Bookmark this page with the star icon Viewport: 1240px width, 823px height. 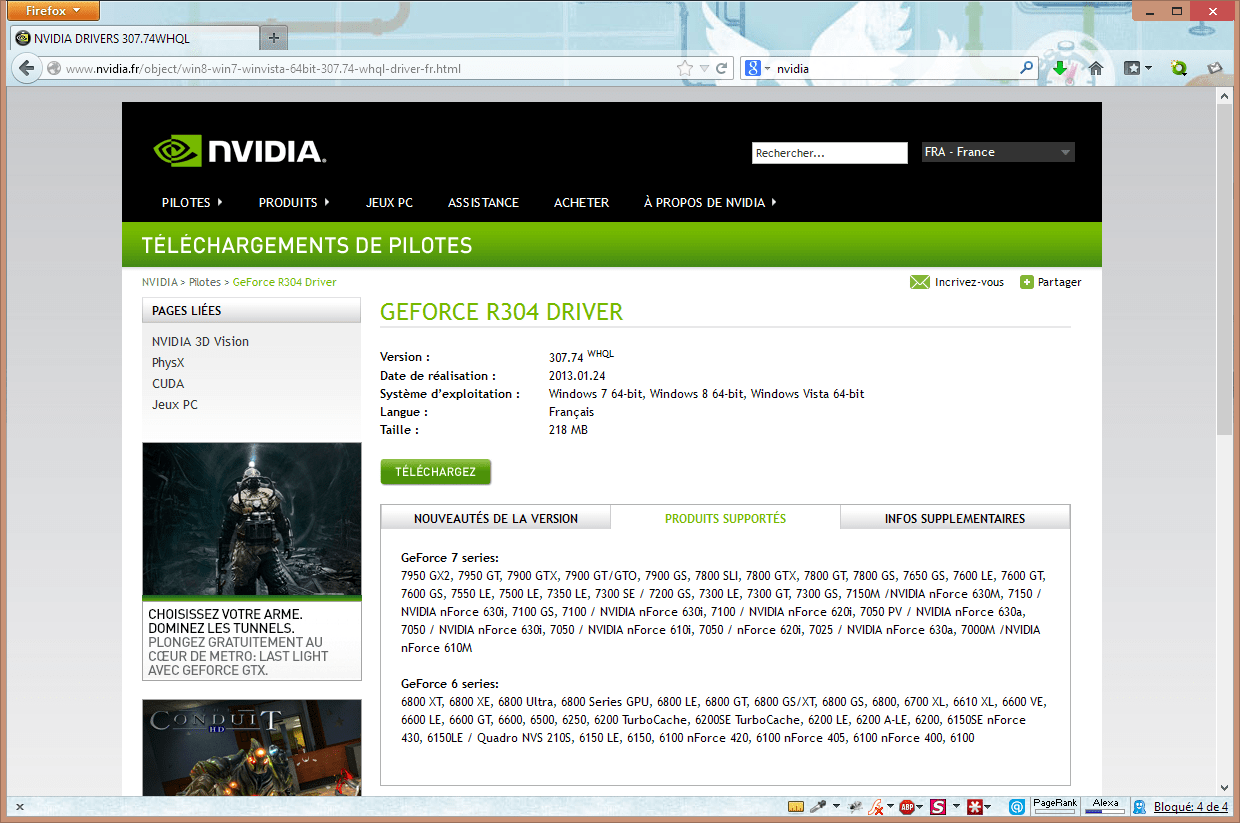click(684, 69)
